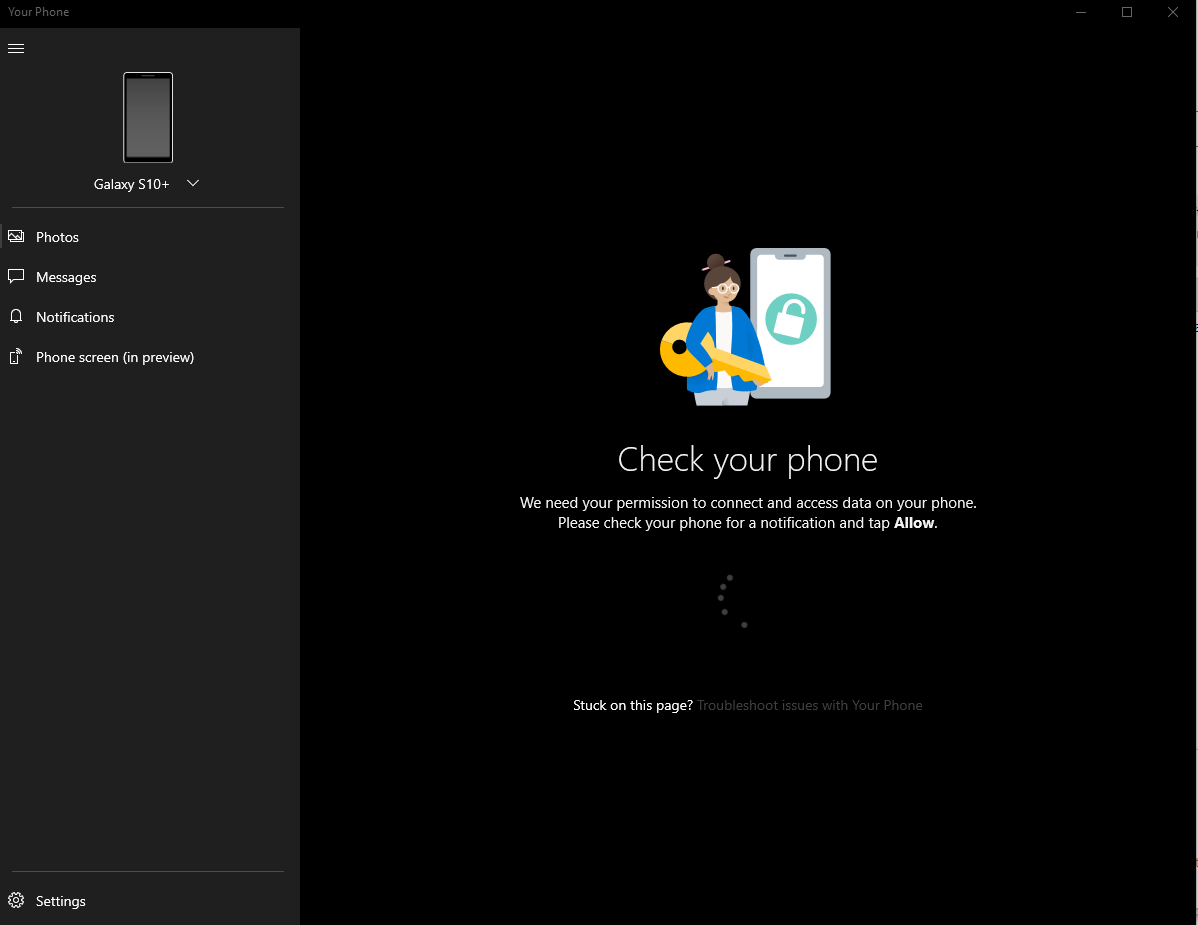This screenshot has width=1198, height=925.
Task: Maximize the Your Phone window
Action: pyautogui.click(x=1127, y=12)
